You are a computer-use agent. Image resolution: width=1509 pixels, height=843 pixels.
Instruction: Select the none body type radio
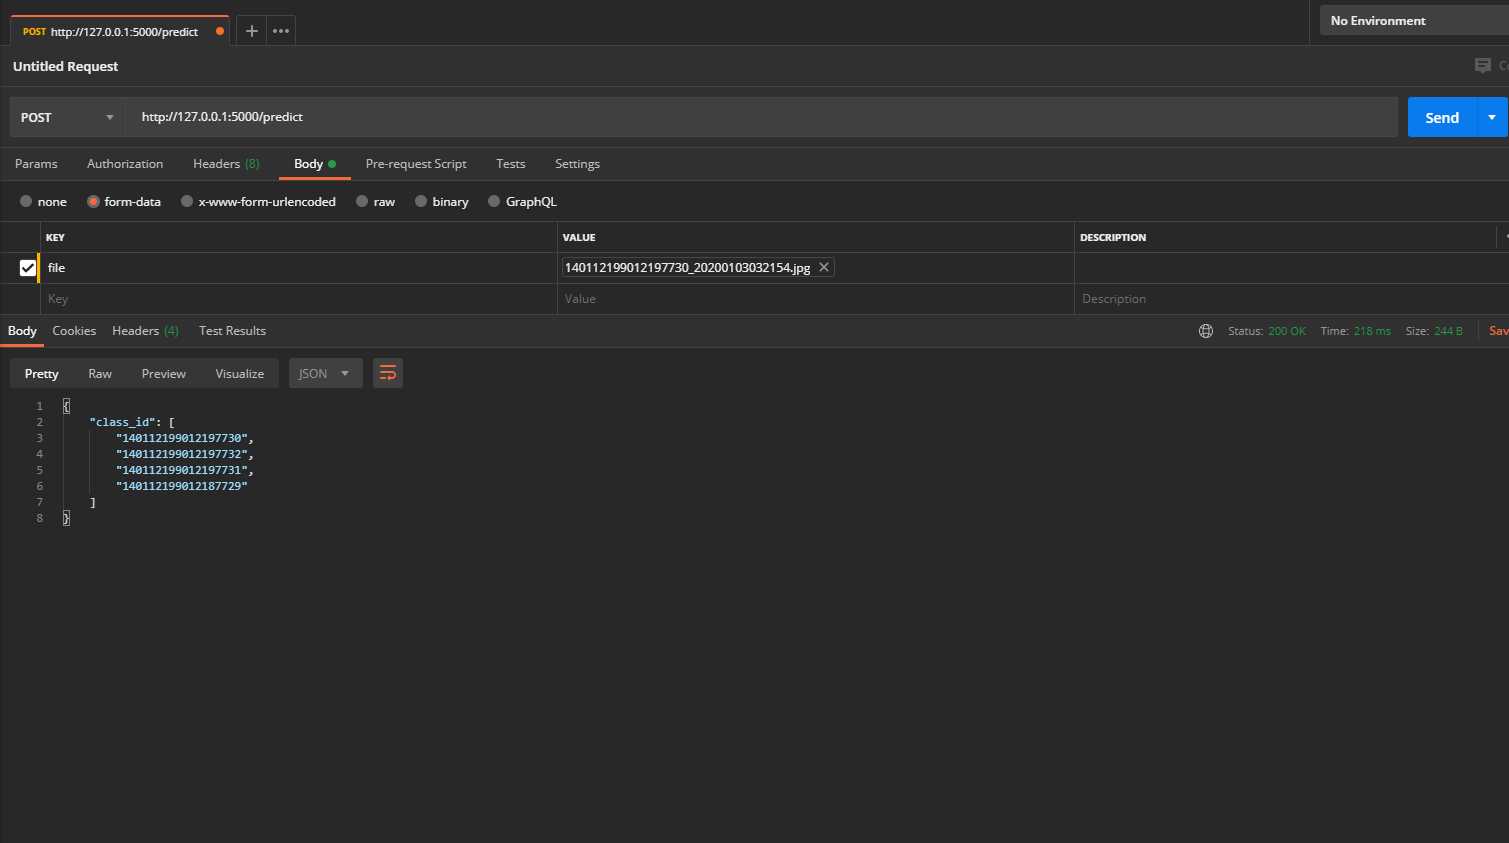tap(26, 201)
